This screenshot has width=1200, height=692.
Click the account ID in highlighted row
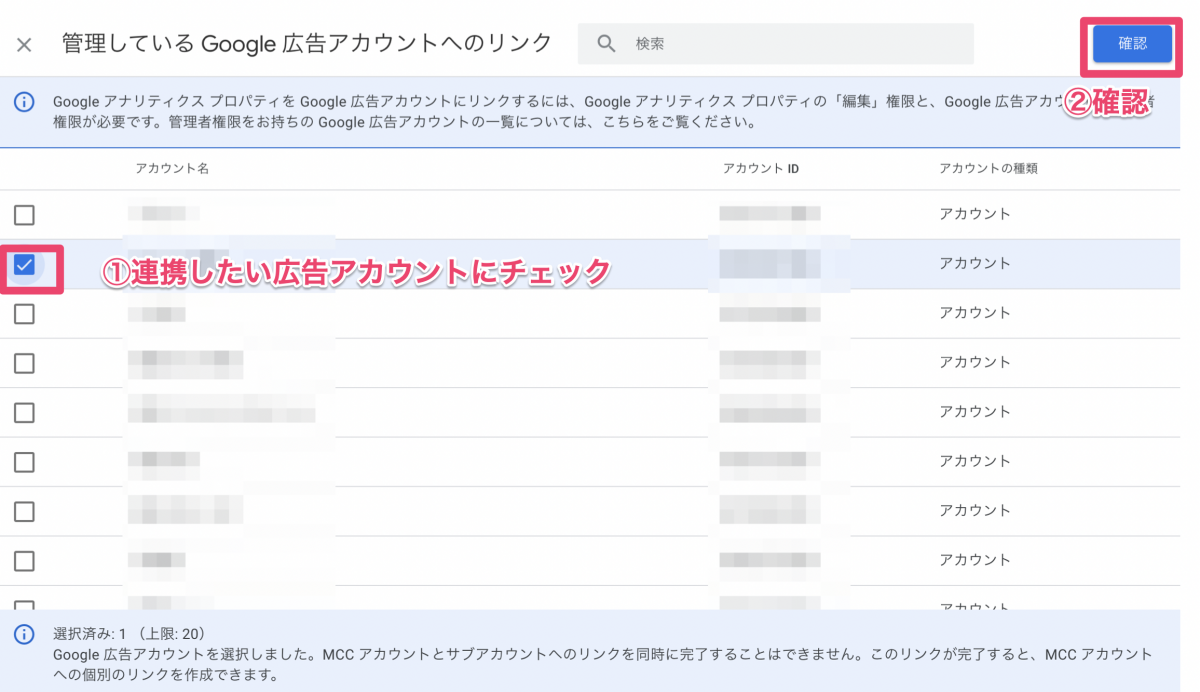(x=769, y=264)
